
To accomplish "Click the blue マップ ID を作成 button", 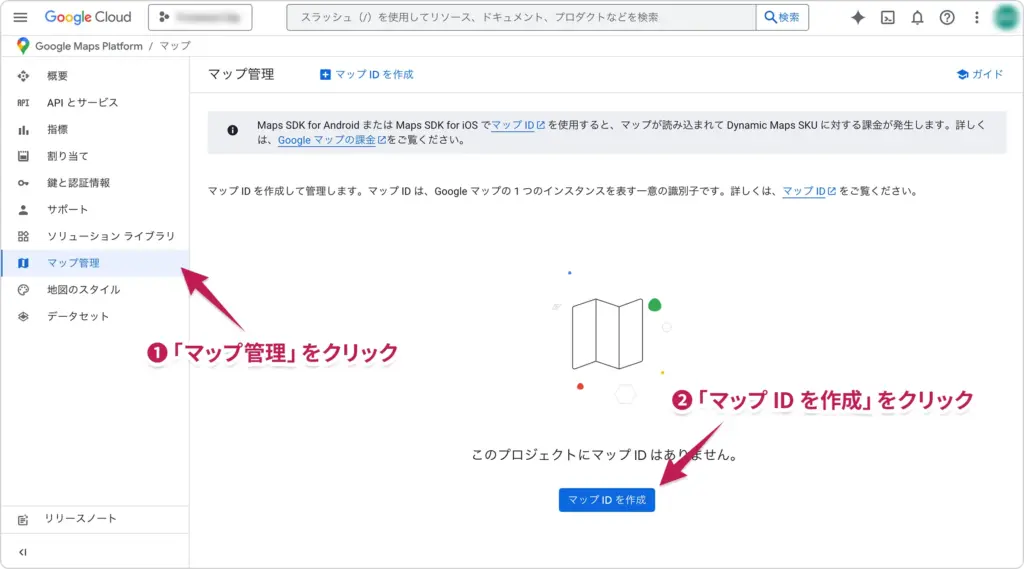I will coord(607,500).
